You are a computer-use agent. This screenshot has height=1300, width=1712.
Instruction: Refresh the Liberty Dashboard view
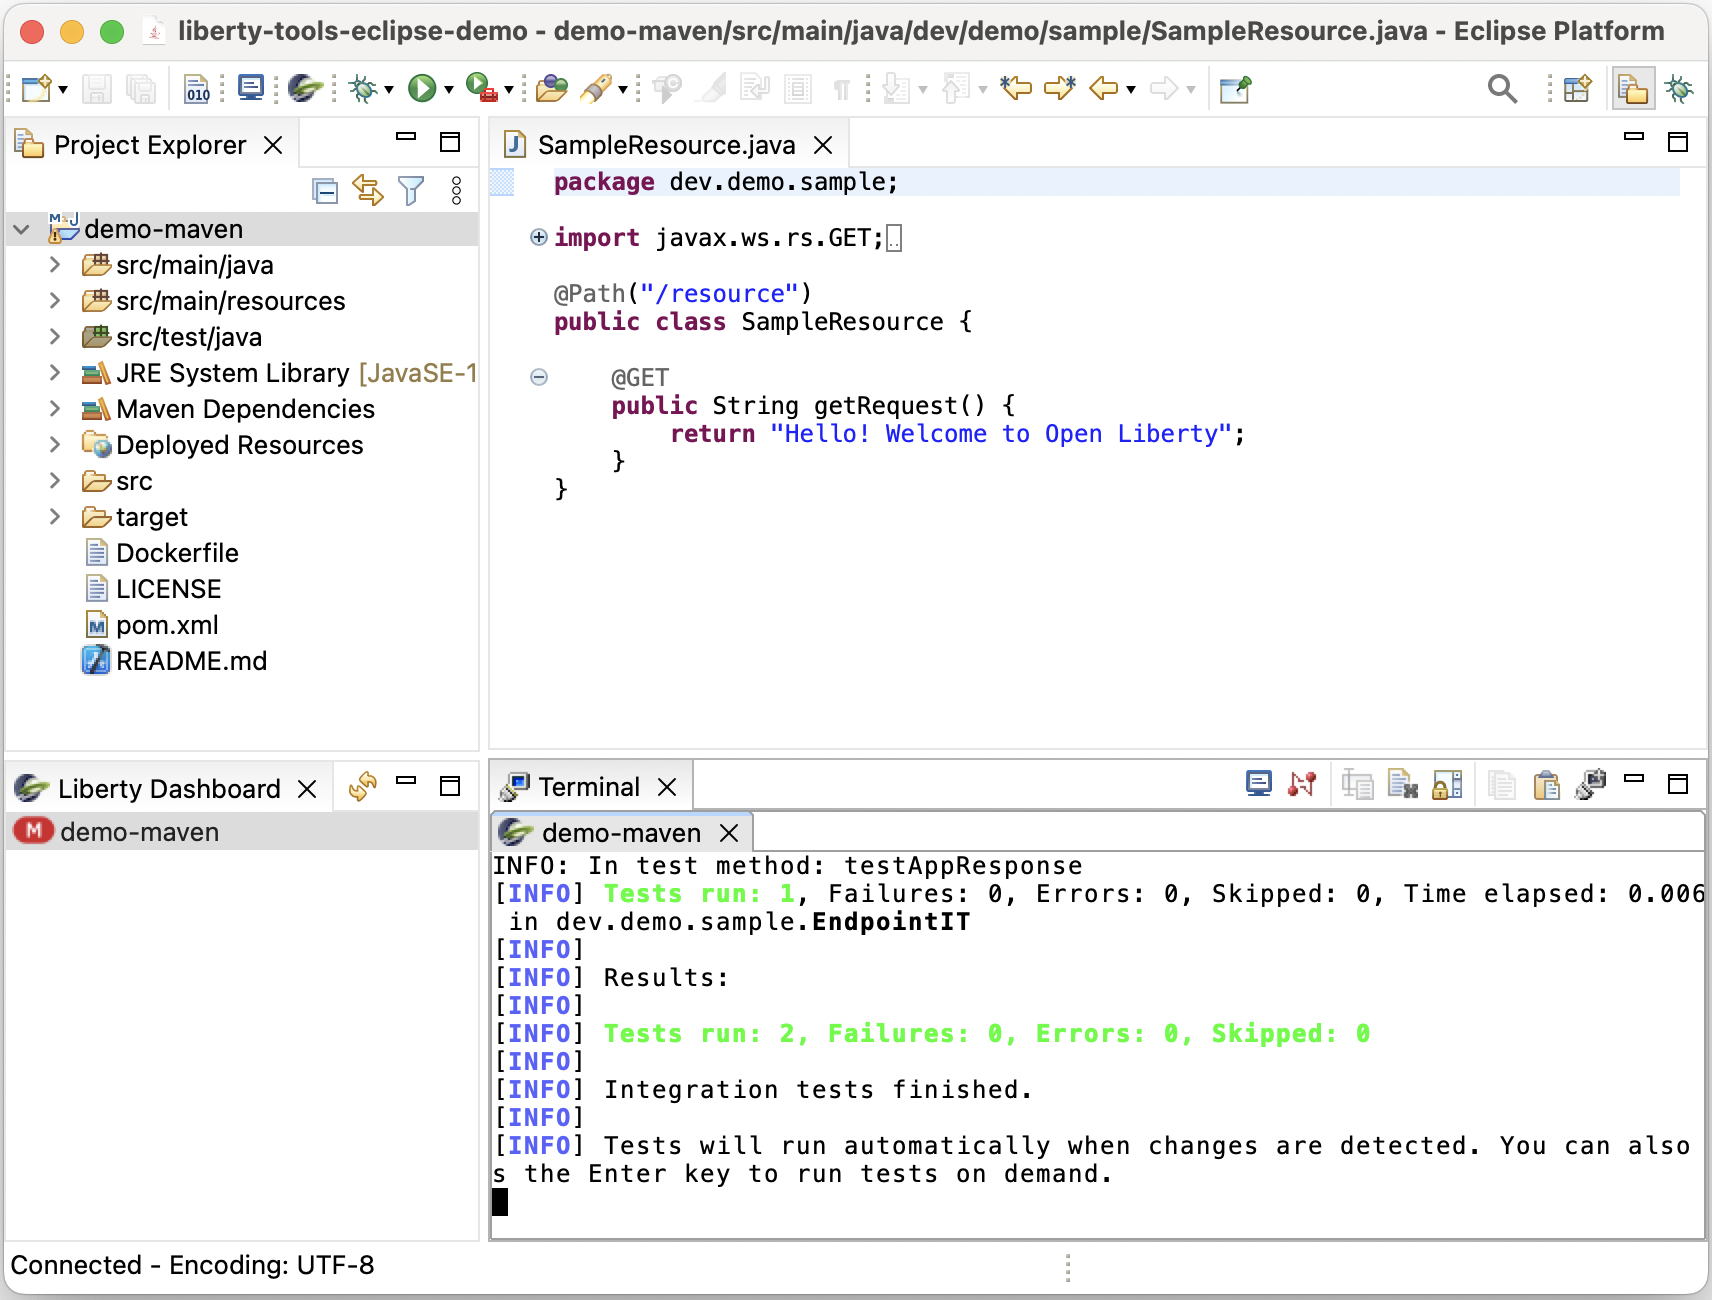pyautogui.click(x=362, y=787)
